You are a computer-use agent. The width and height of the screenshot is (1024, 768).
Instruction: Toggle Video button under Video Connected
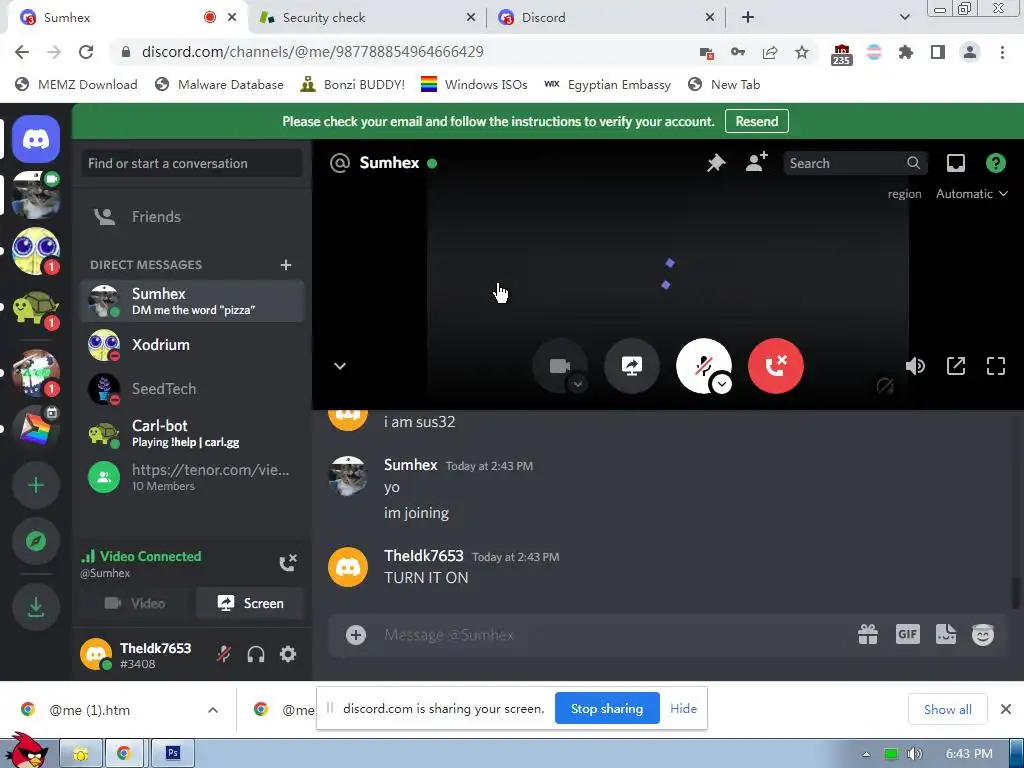point(135,603)
